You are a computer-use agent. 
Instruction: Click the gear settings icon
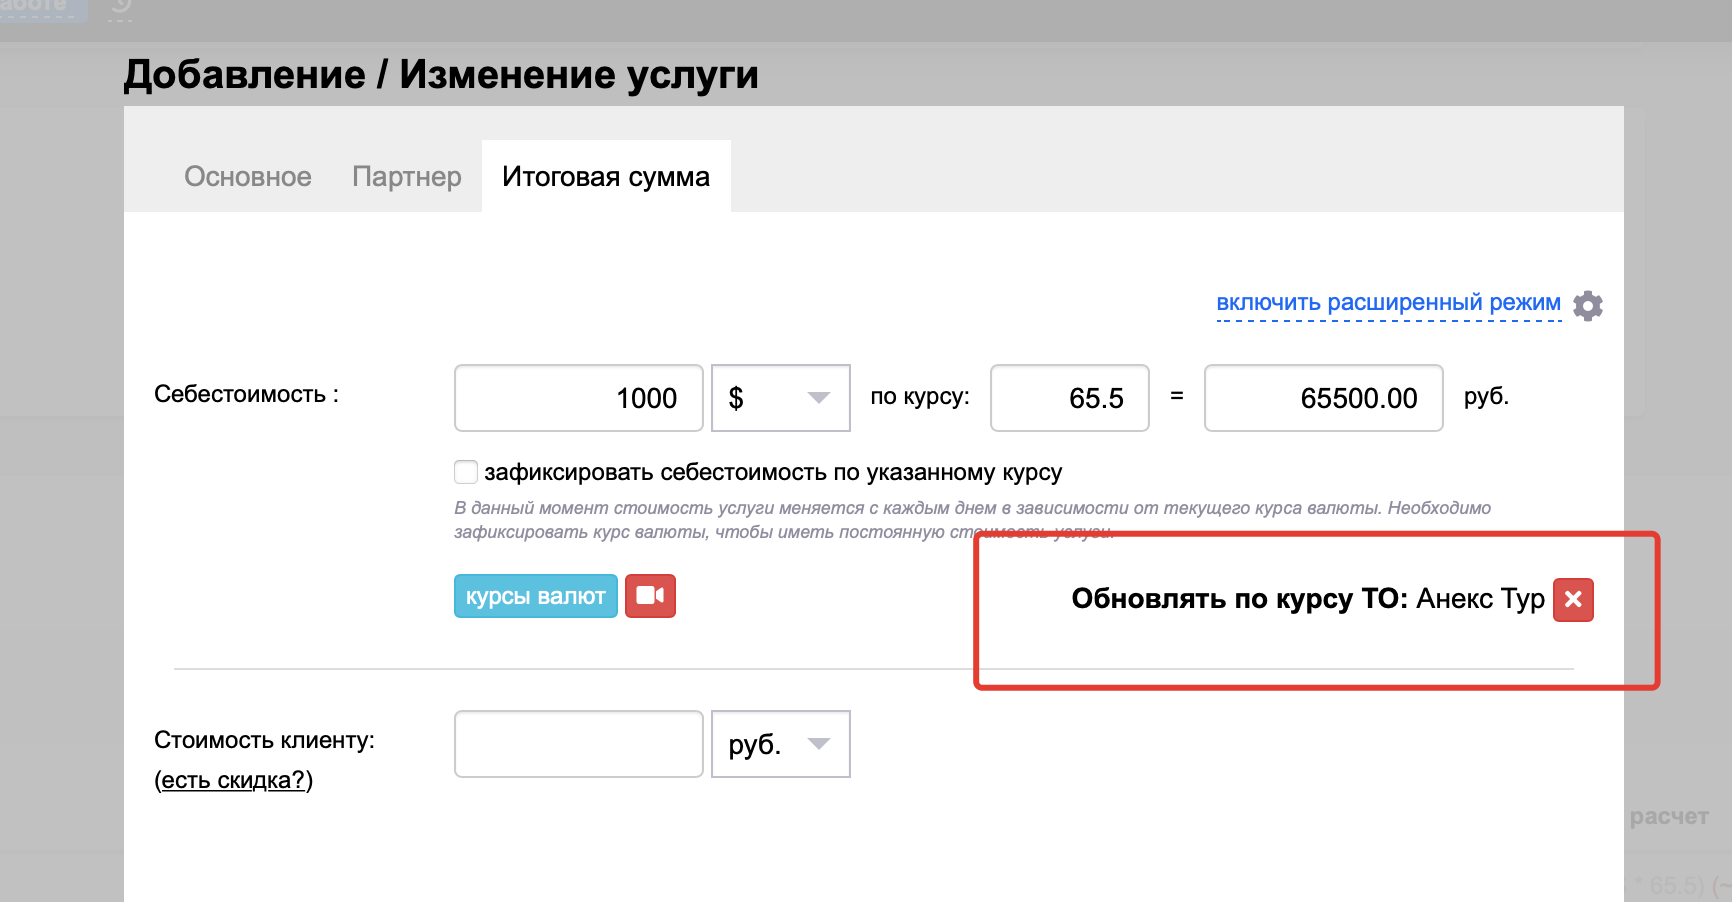(x=1588, y=305)
